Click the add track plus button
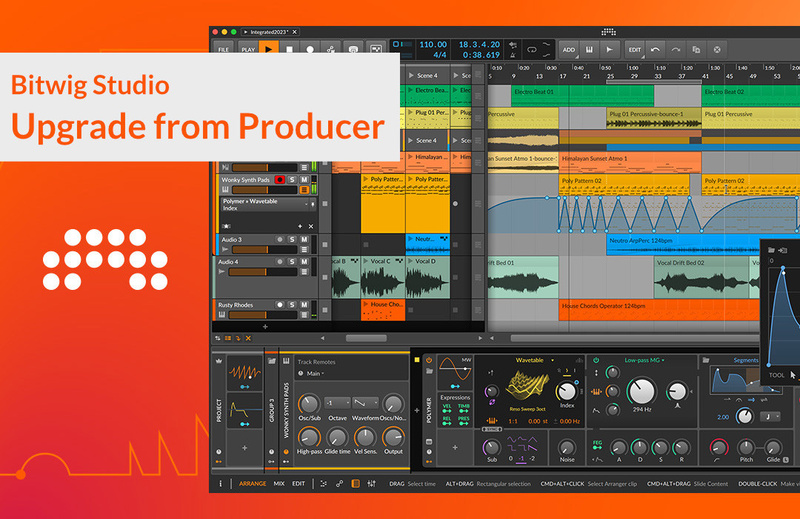The width and height of the screenshot is (800, 519). pos(265,327)
